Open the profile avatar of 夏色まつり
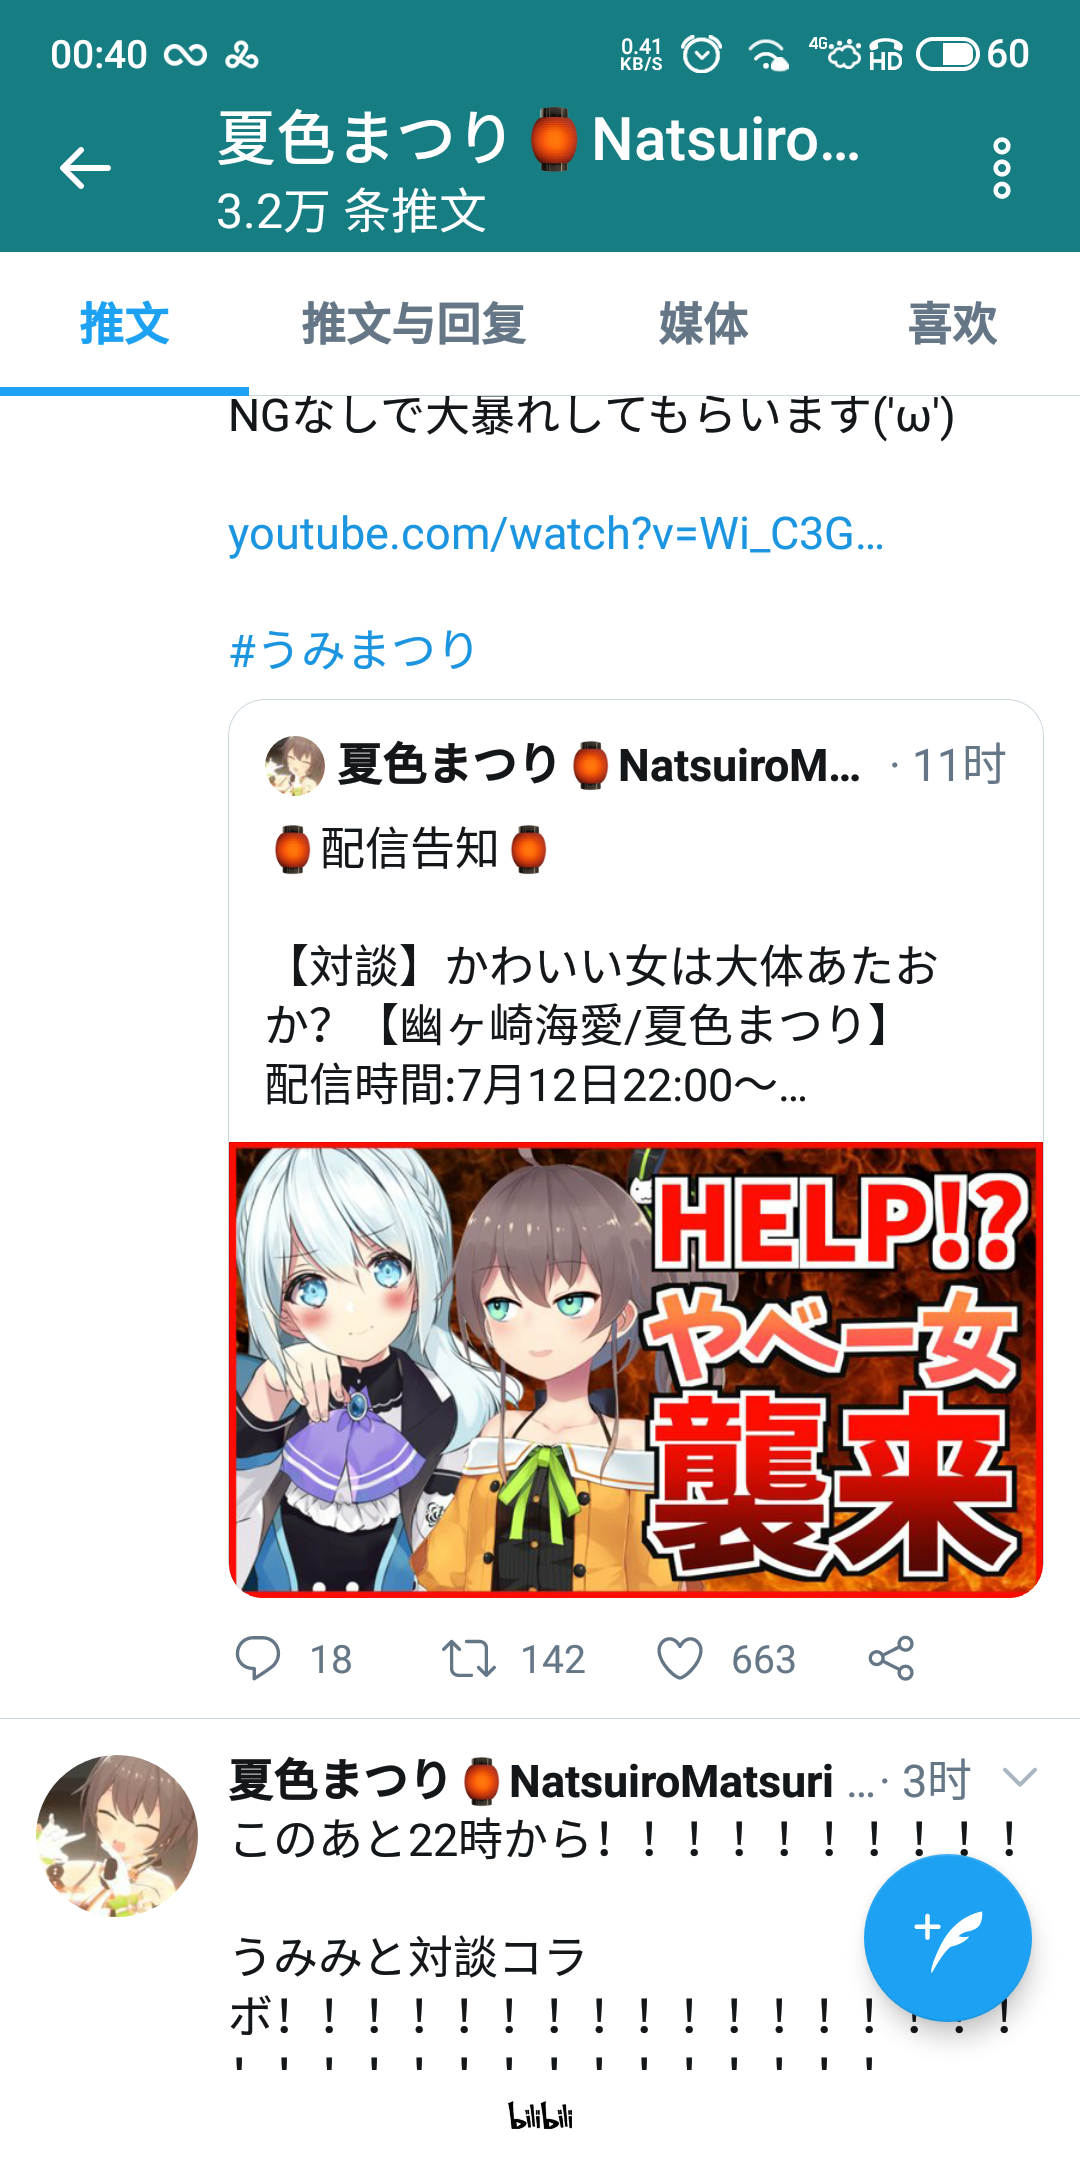The width and height of the screenshot is (1080, 2160). (117, 1836)
